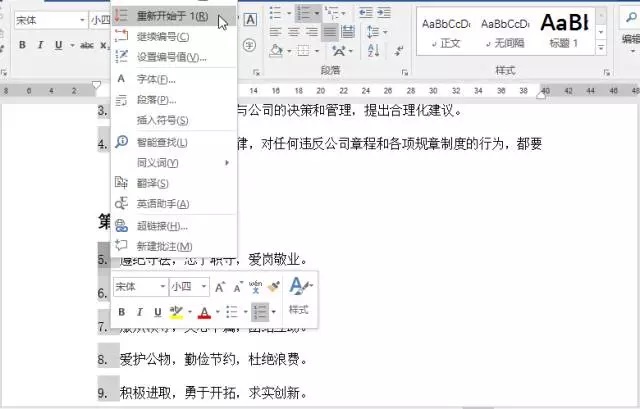Click the sort A-Z icon in paragraph group
Screen dimensions: 640x409
(373, 51)
